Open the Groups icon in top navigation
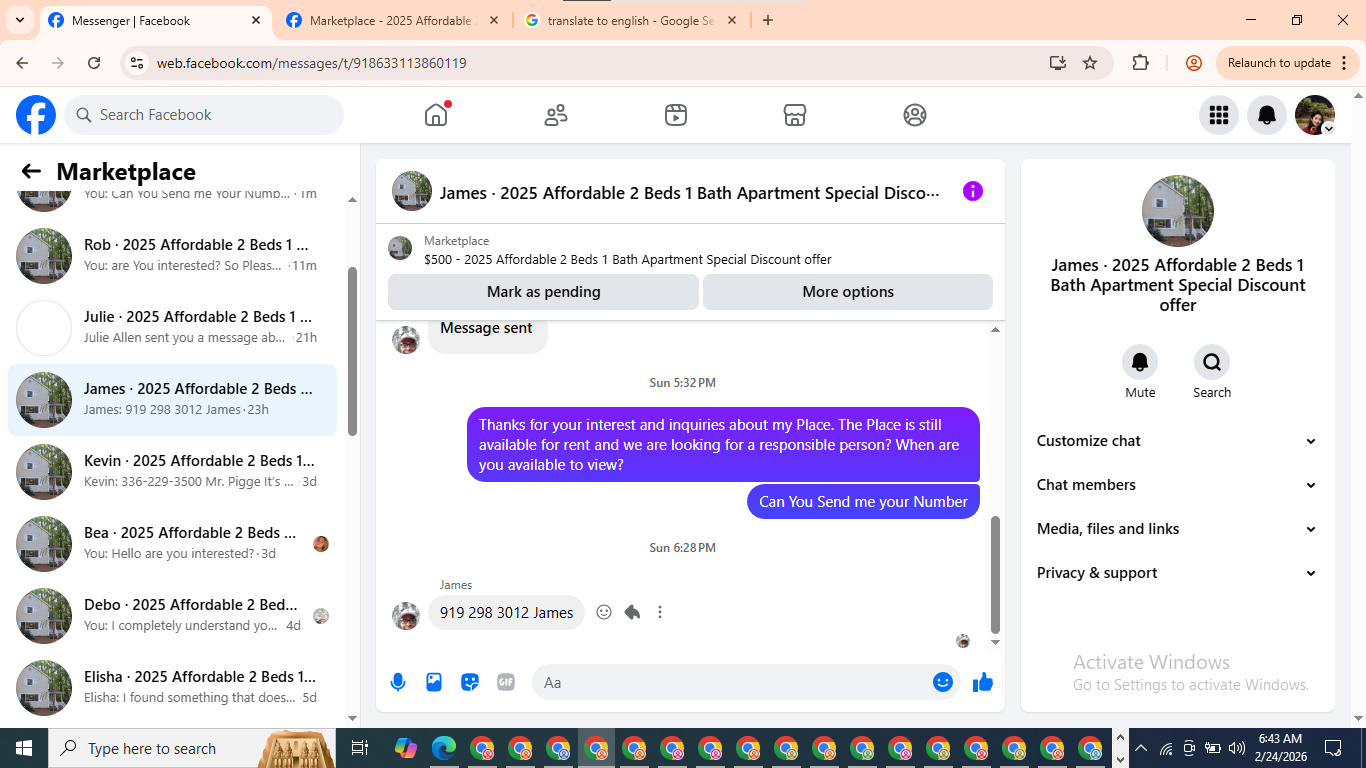1366x768 pixels. point(915,115)
